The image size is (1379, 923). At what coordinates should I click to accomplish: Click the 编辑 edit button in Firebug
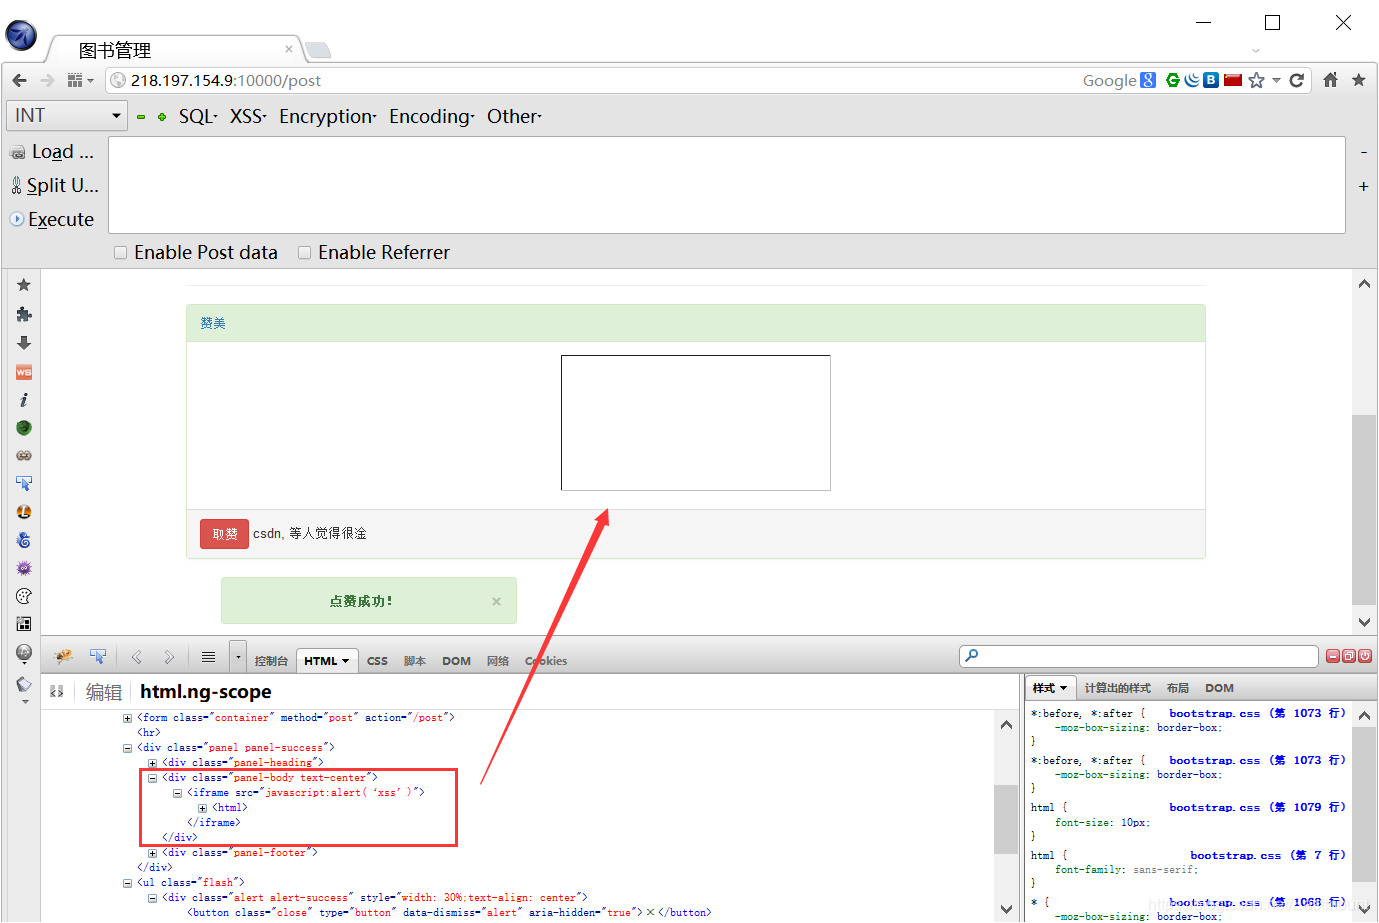tap(104, 692)
